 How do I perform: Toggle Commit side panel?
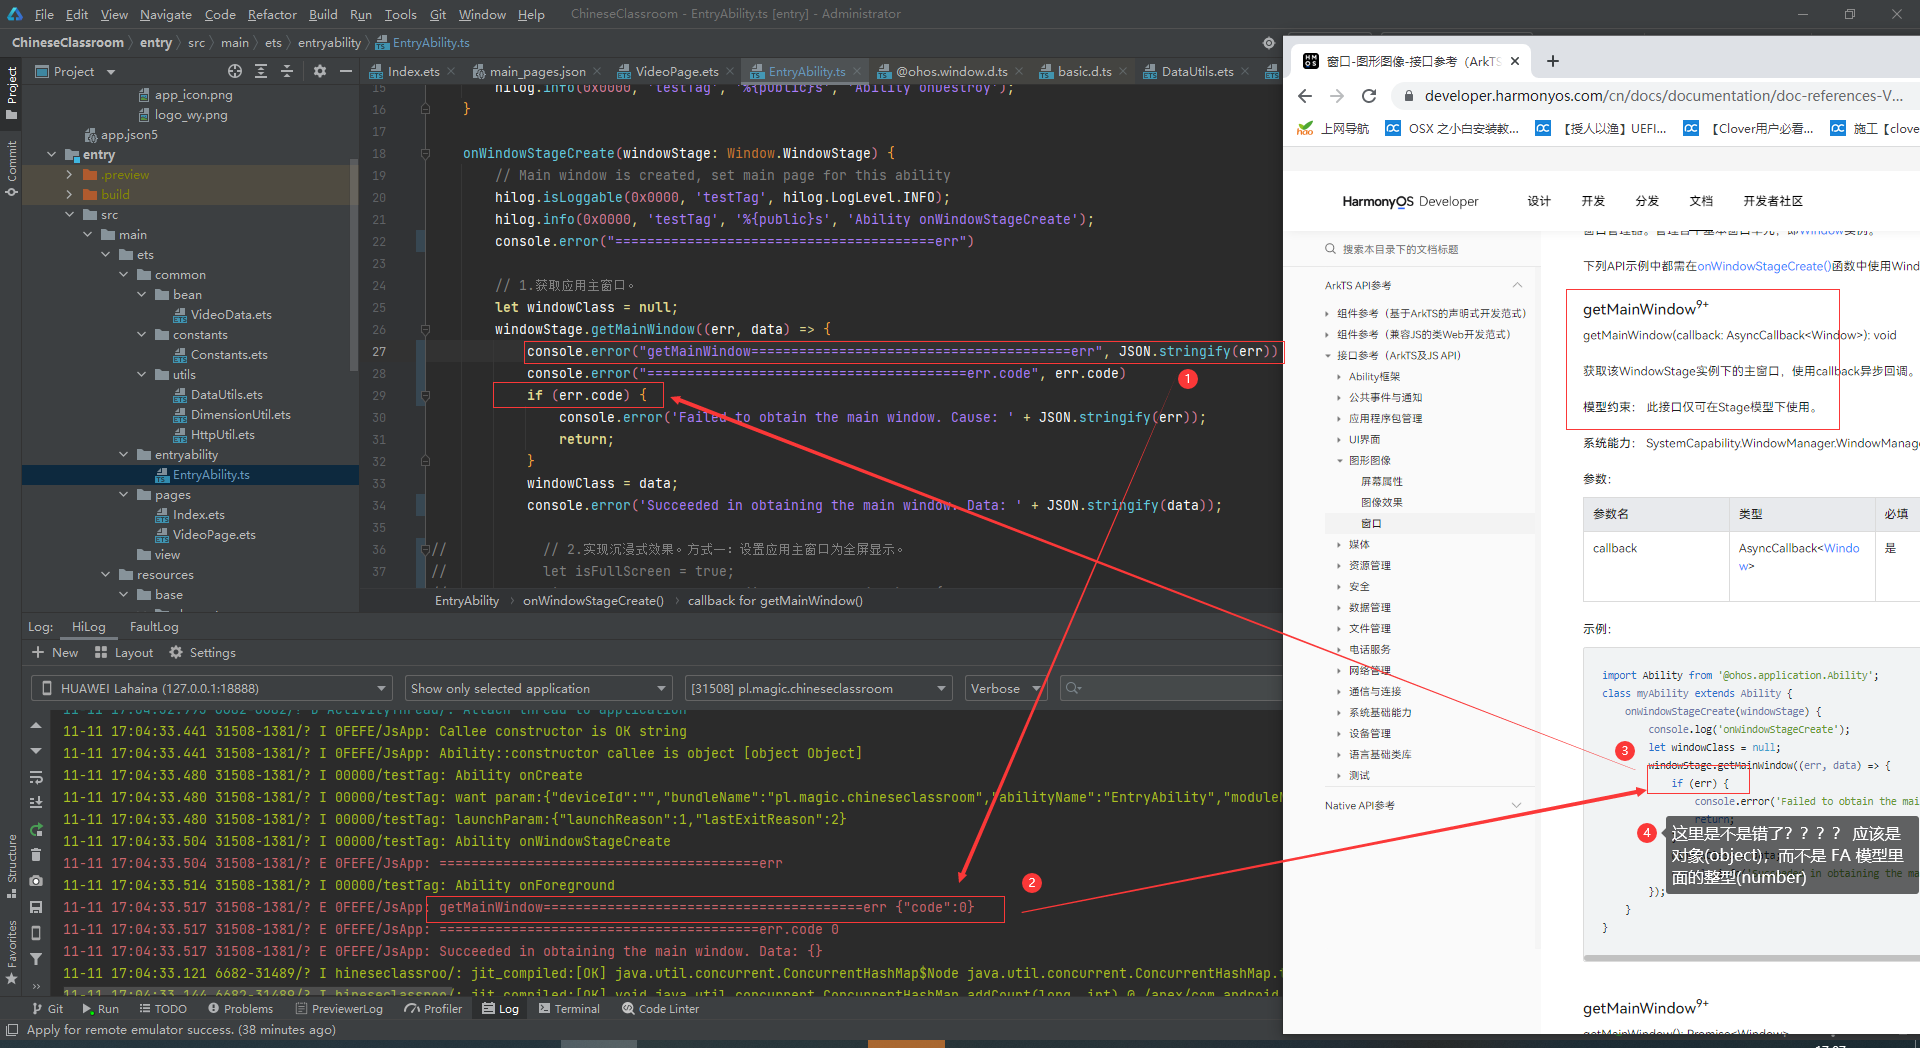coord(12,167)
